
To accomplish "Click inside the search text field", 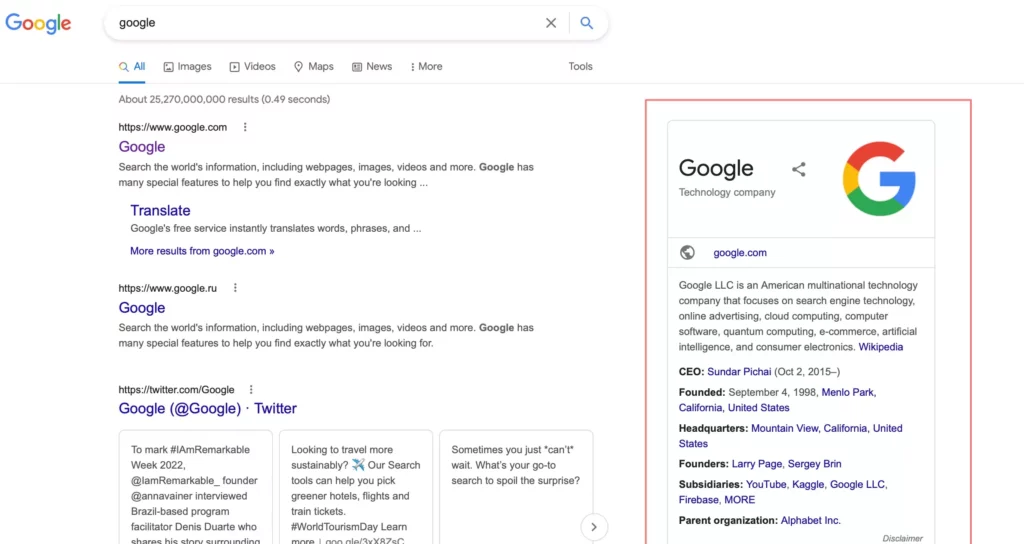I will 327,23.
